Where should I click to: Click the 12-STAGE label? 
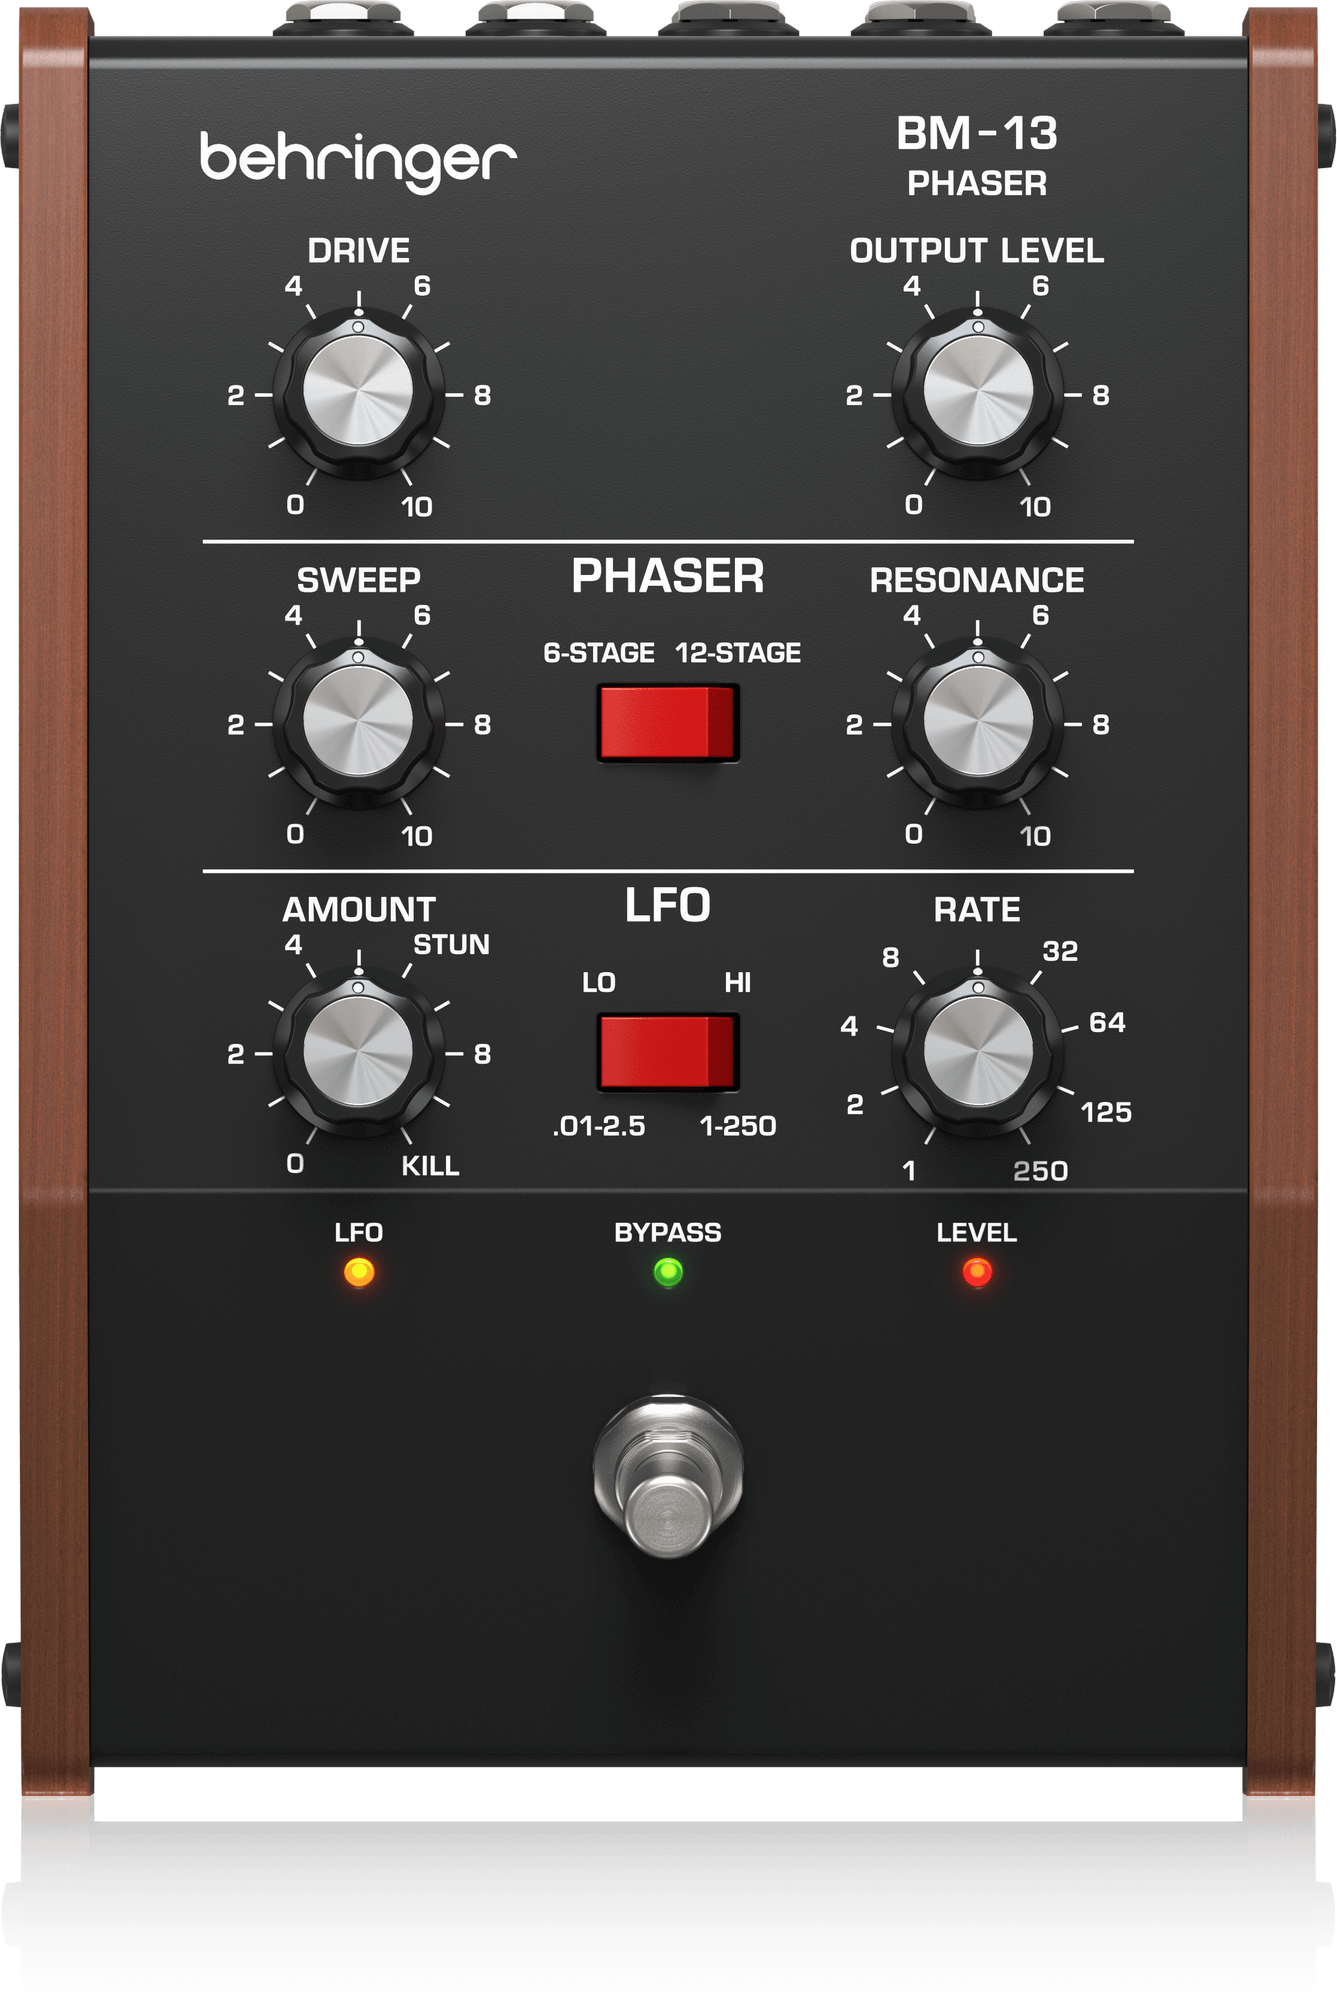738,653
